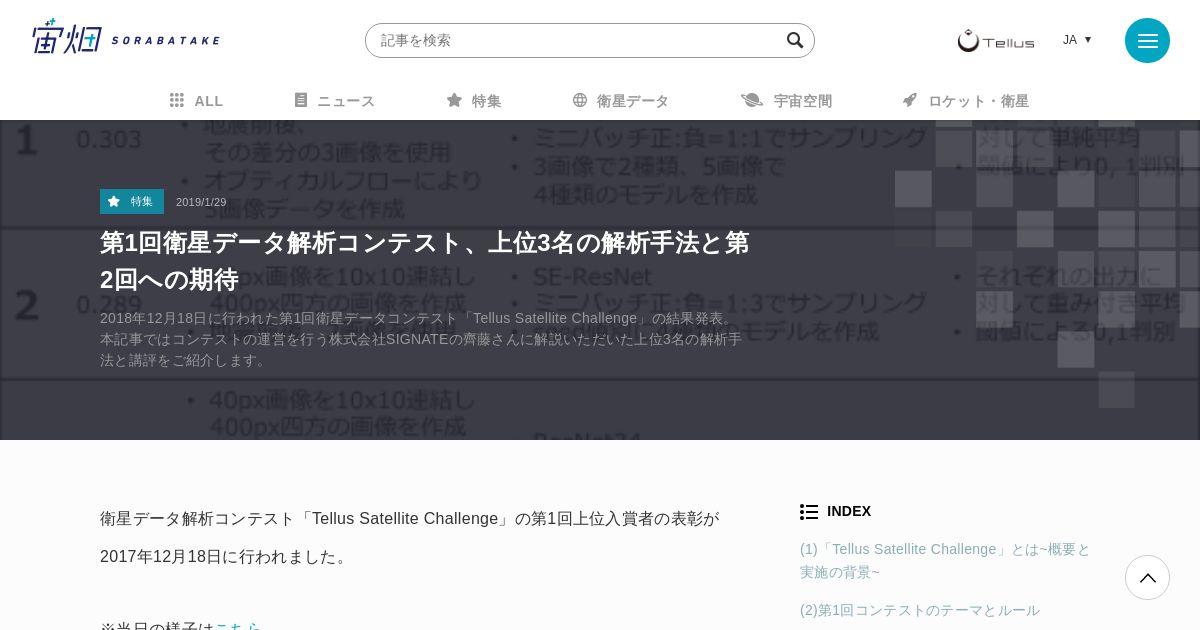Click the document icon beside ニュース
The height and width of the screenshot is (630, 1200).
pos(301,100)
